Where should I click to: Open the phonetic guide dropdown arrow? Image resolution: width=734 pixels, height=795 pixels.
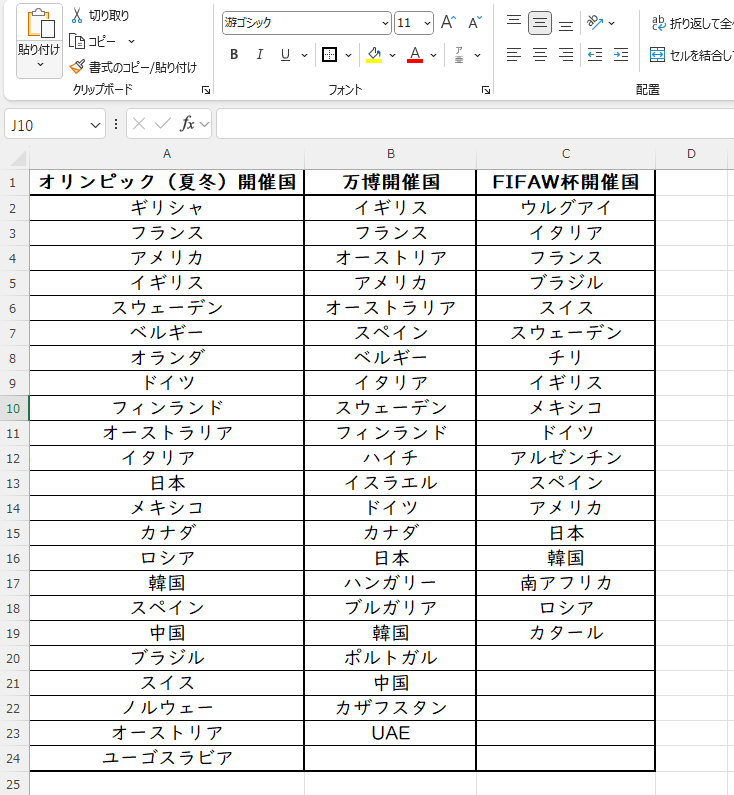(477, 55)
